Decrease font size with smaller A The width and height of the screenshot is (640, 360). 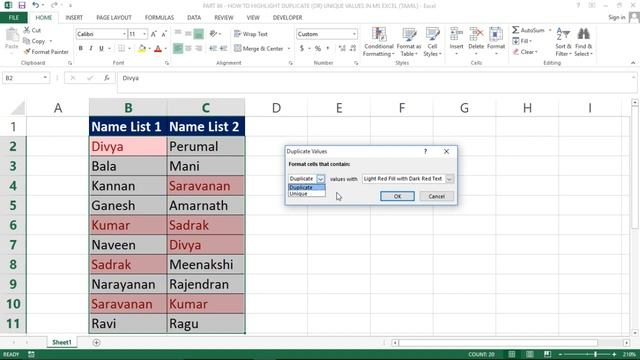[164, 34]
